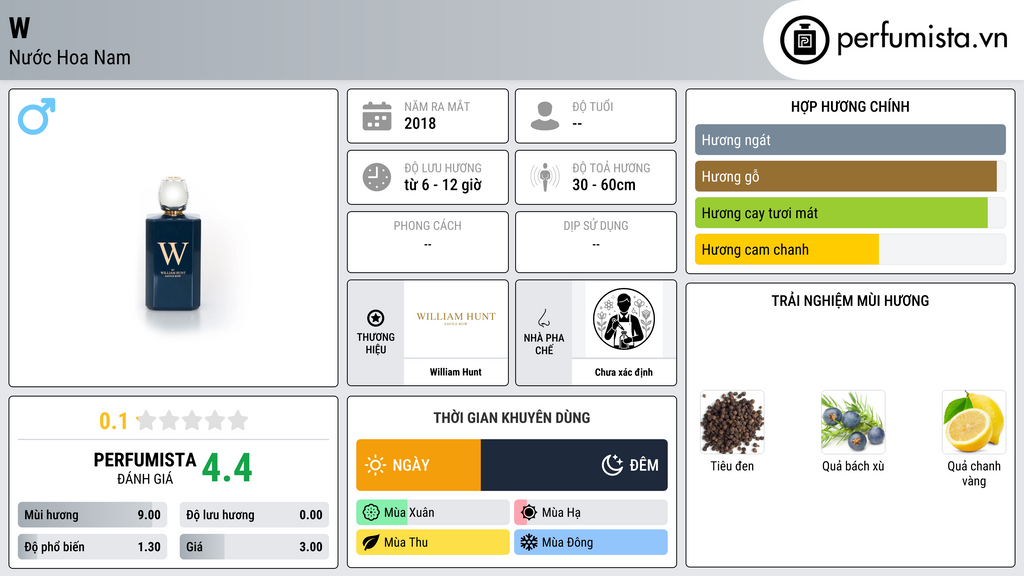Click the perfumista.vn site name text
This screenshot has width=1024, height=576.
point(922,39)
